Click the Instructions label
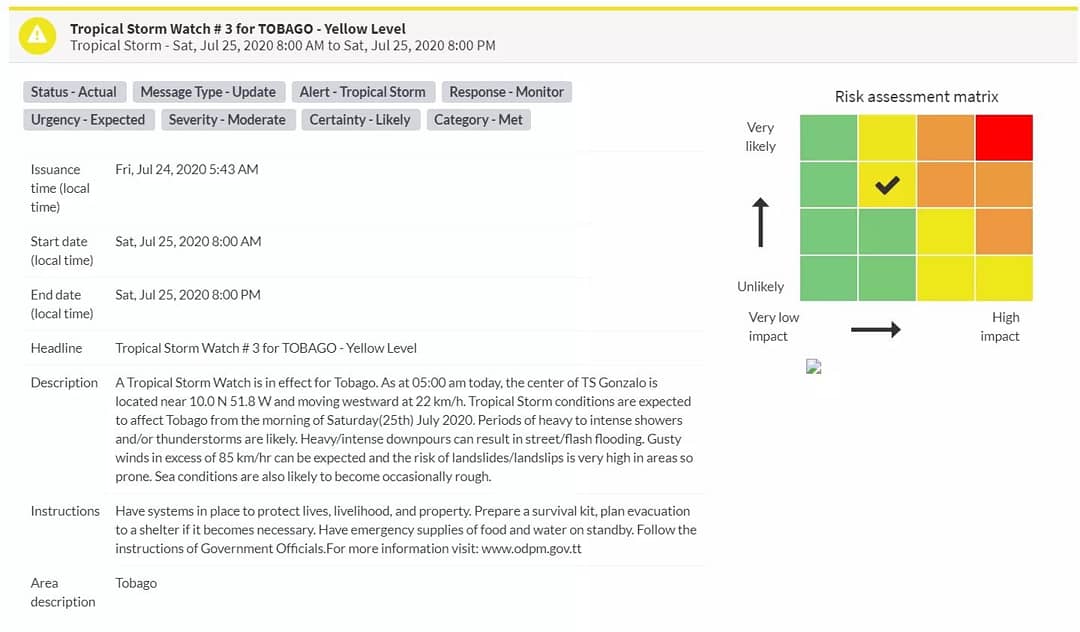Screen dimensions: 1080x632 pyautogui.click(x=65, y=511)
